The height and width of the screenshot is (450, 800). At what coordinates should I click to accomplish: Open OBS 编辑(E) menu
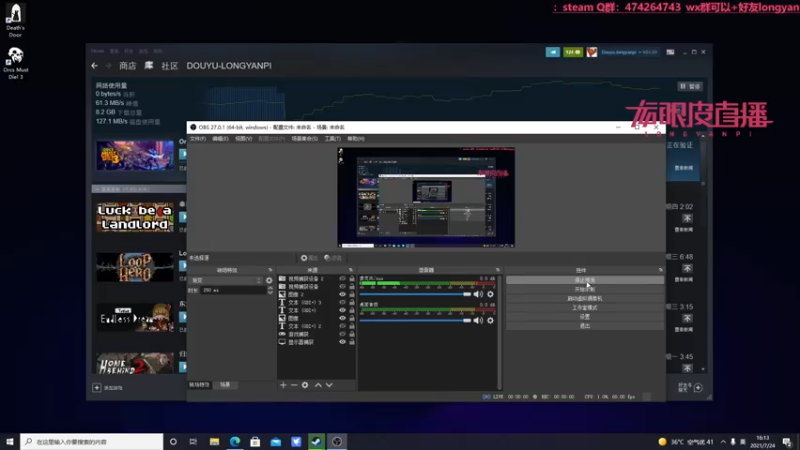pyautogui.click(x=220, y=139)
